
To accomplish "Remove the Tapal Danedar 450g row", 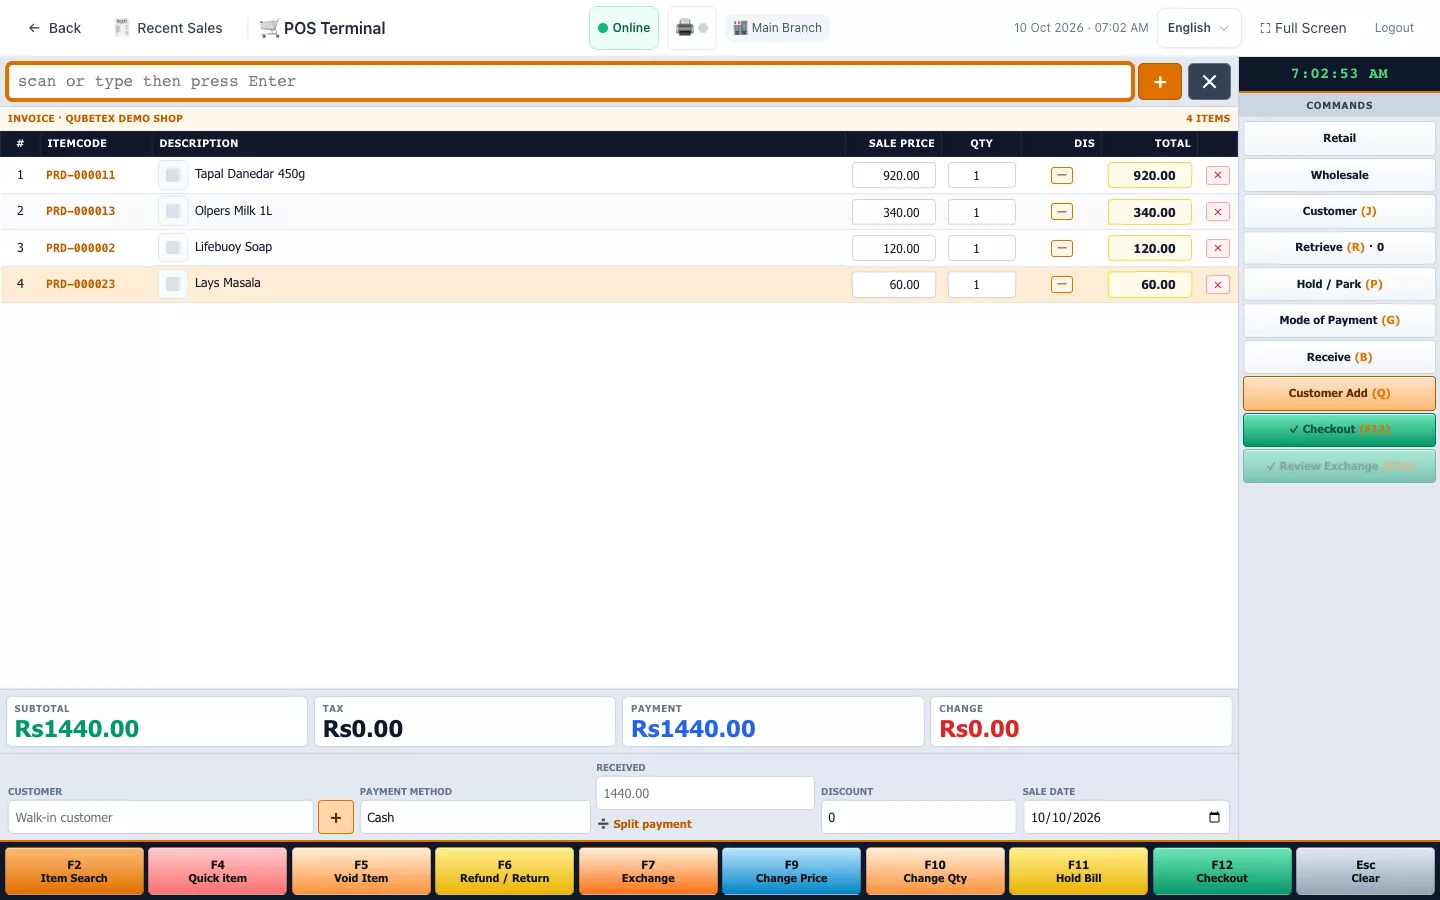I will pyautogui.click(x=1218, y=175).
